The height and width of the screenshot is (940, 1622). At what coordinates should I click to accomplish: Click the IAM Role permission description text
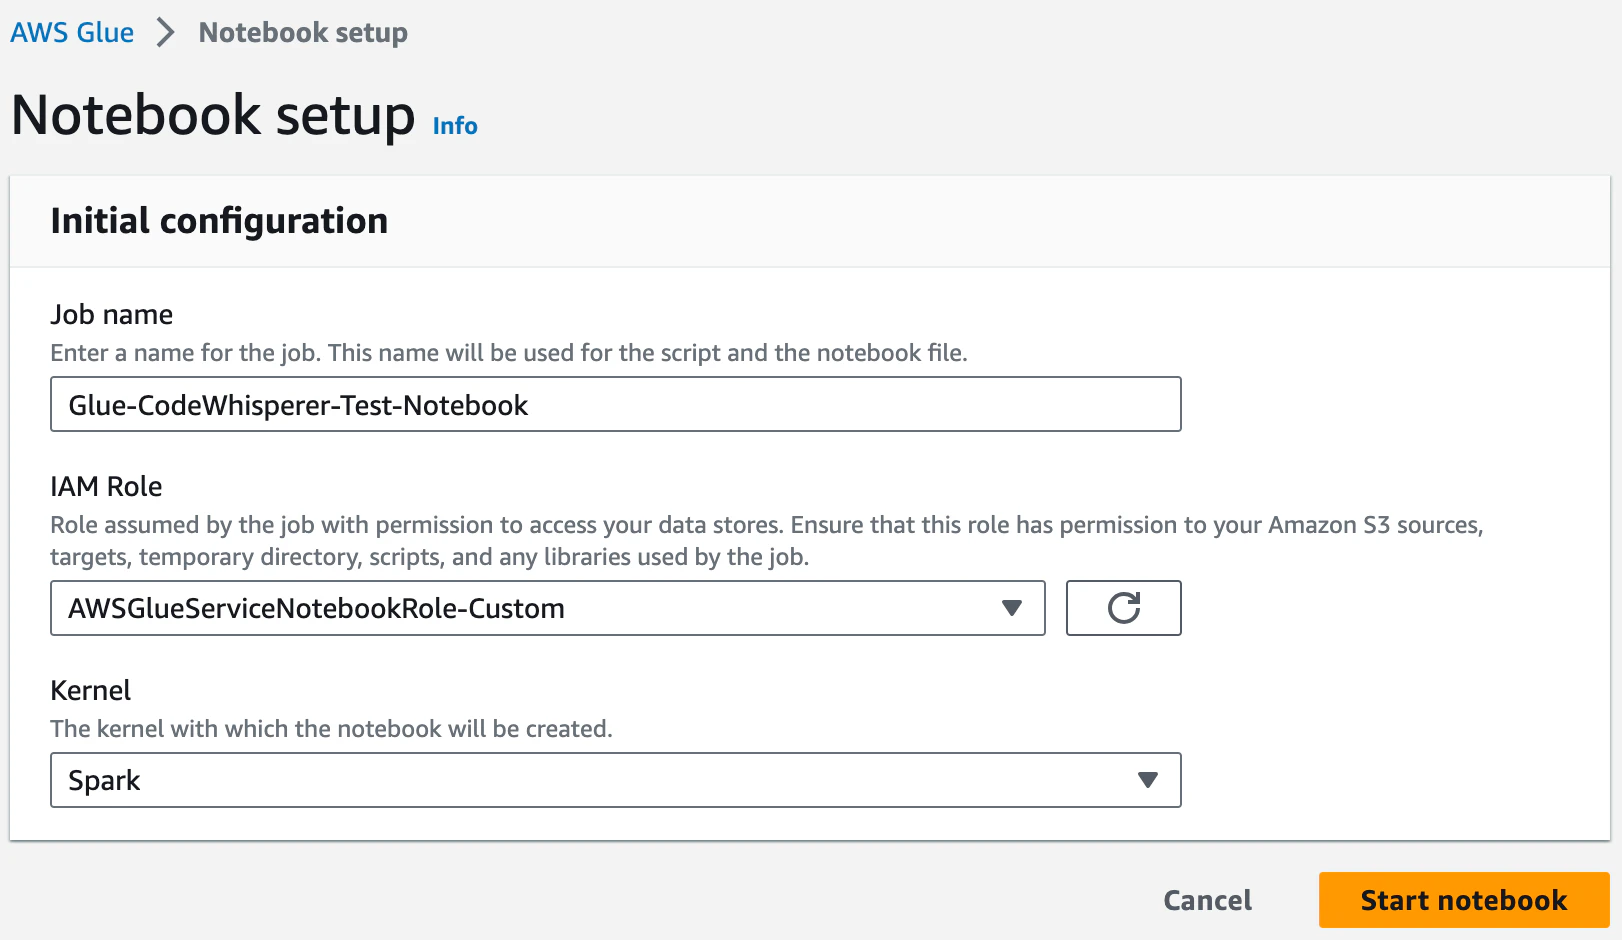[765, 540]
